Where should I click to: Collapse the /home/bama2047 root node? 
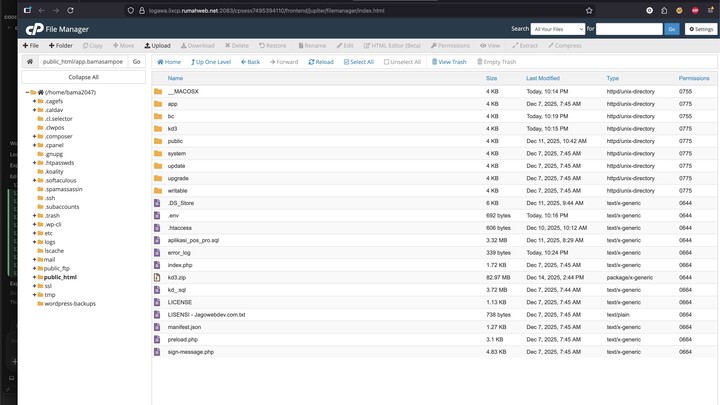tap(27, 92)
